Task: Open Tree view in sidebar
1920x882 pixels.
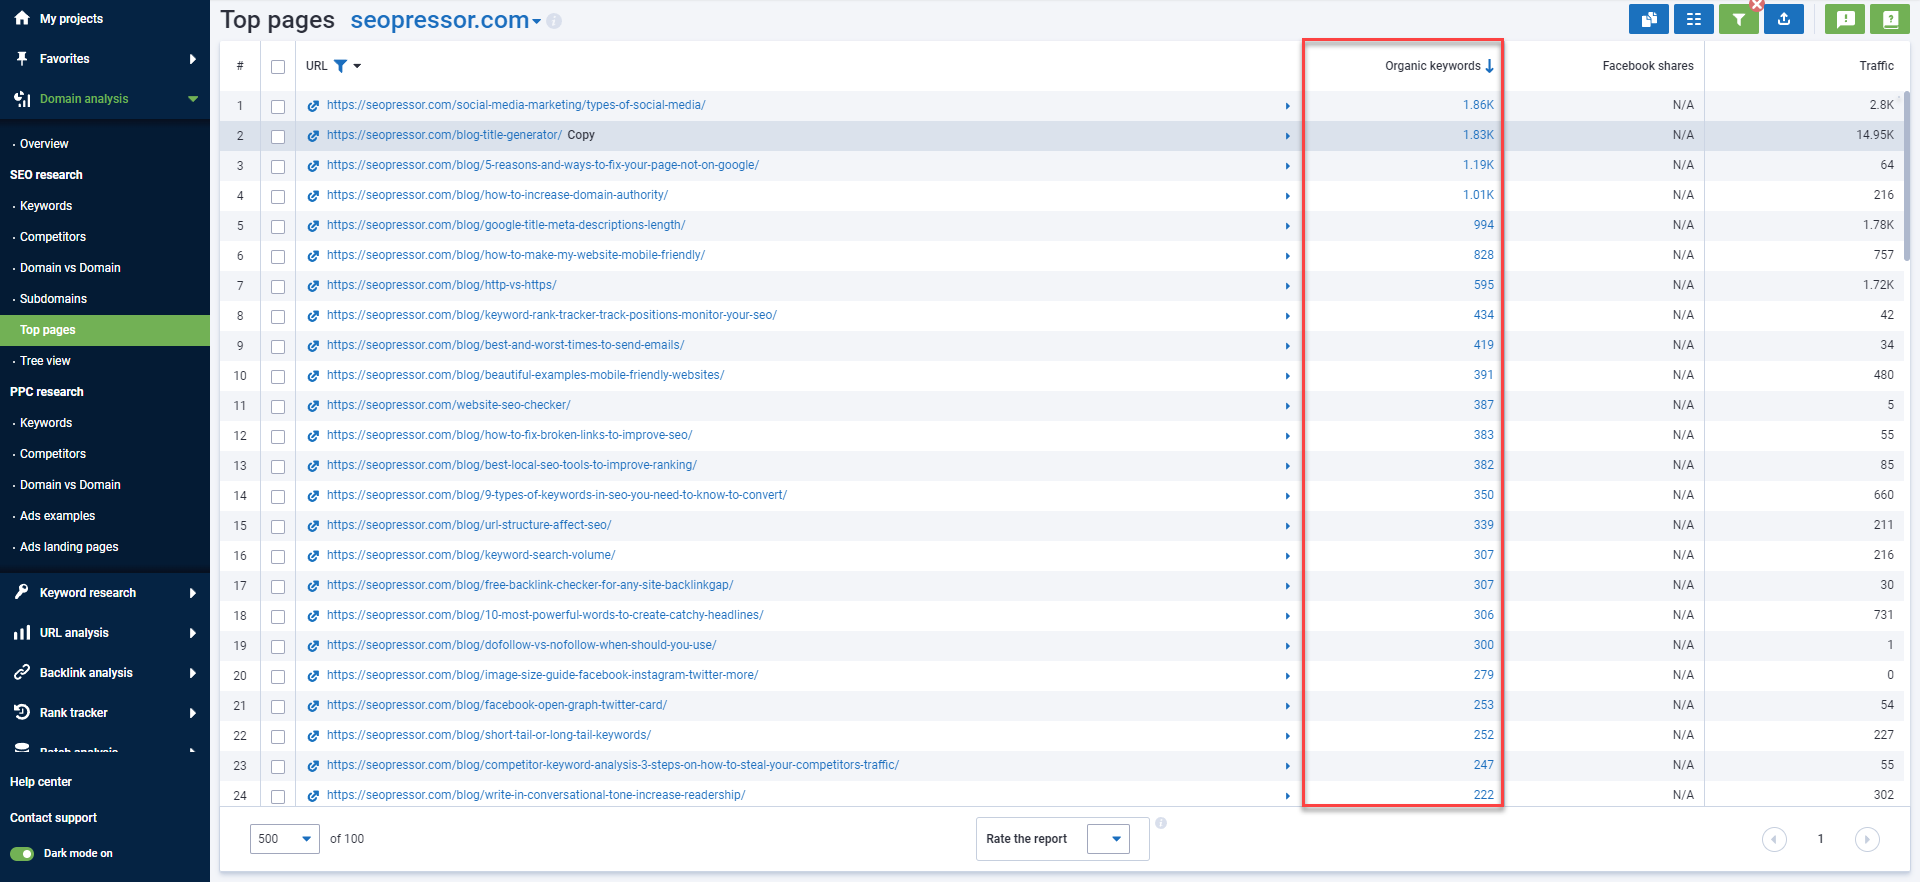Action: point(45,361)
